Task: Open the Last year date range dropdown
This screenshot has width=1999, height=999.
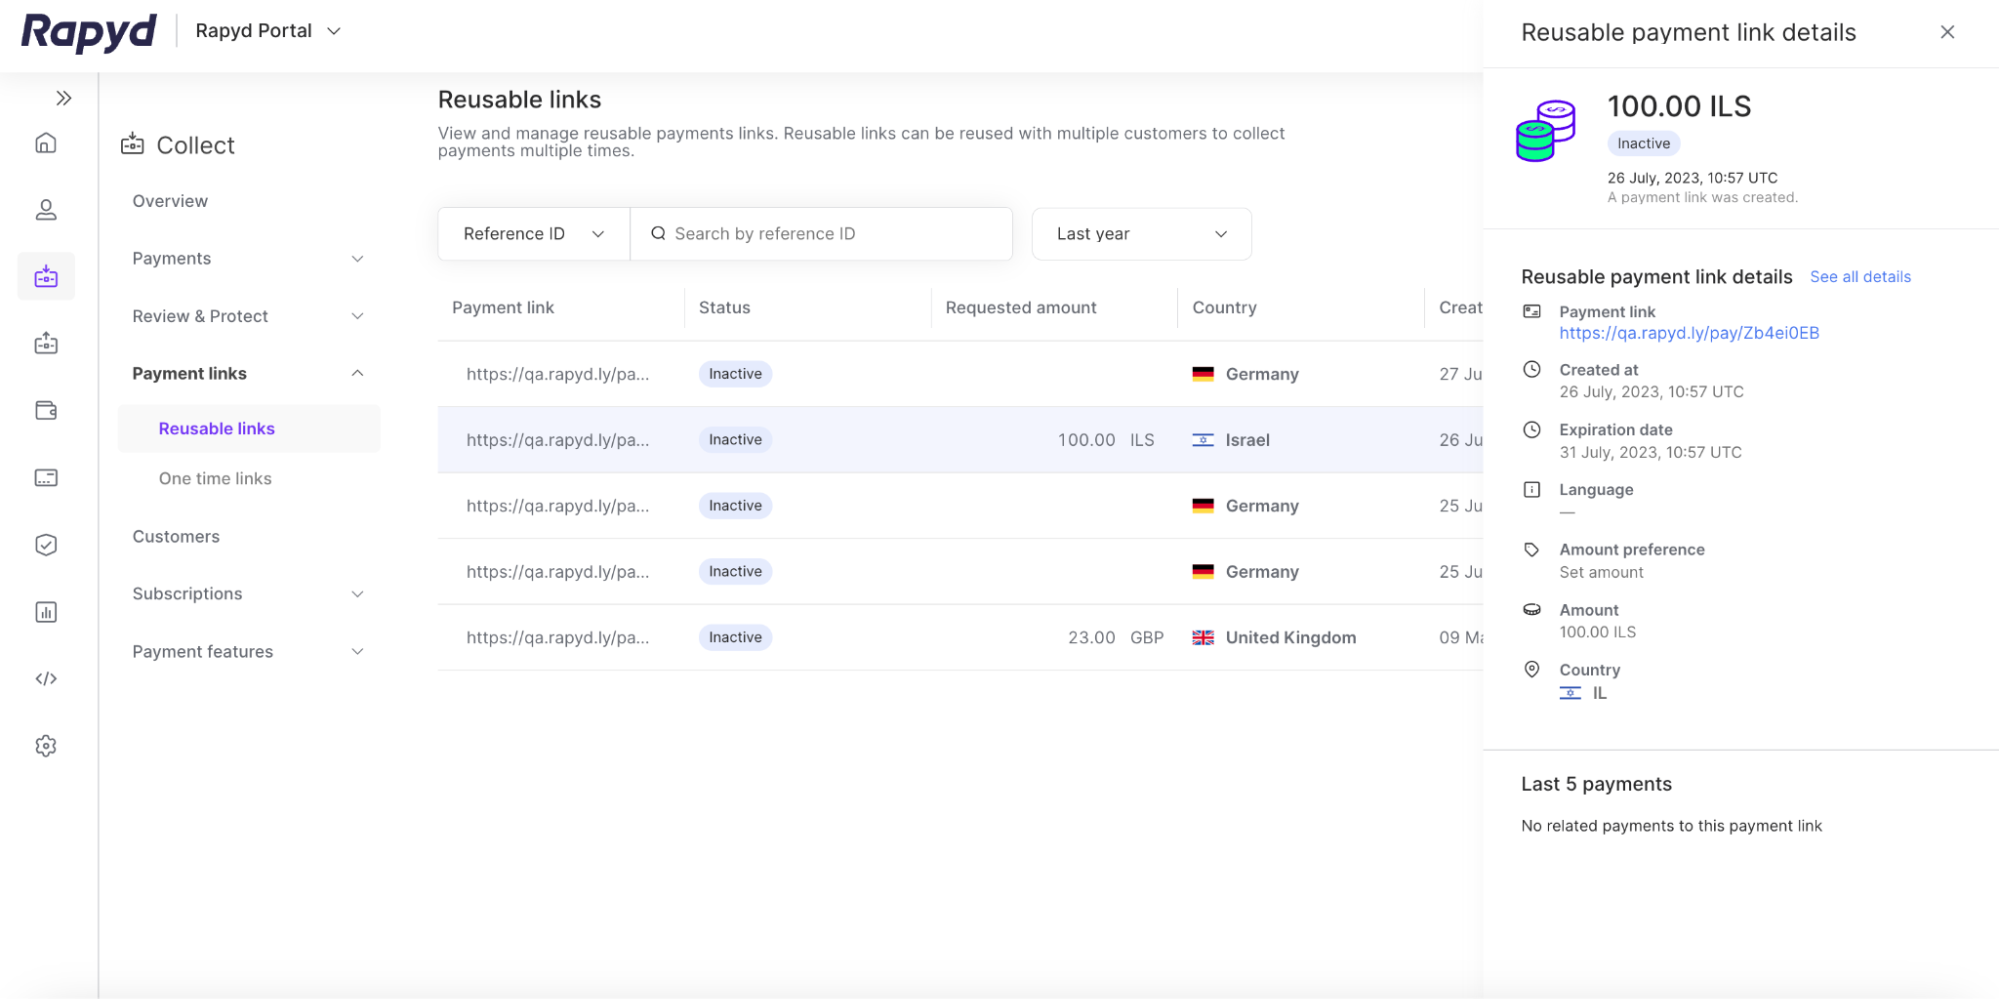Action: [1141, 233]
